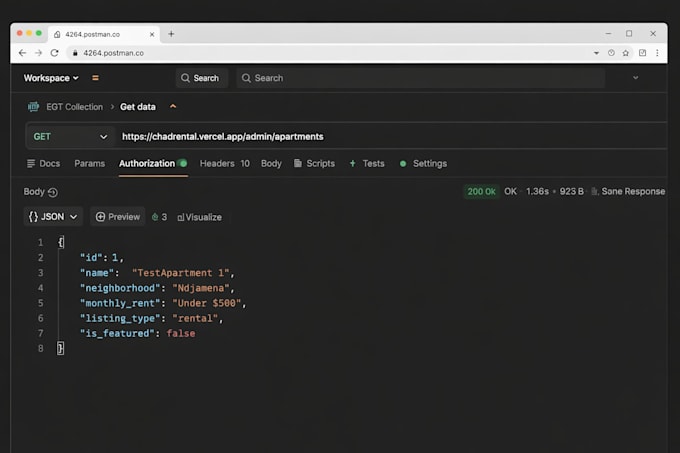Image resolution: width=680 pixels, height=453 pixels.
Task: Click the "rental" value
Action: pyautogui.click(x=195, y=318)
